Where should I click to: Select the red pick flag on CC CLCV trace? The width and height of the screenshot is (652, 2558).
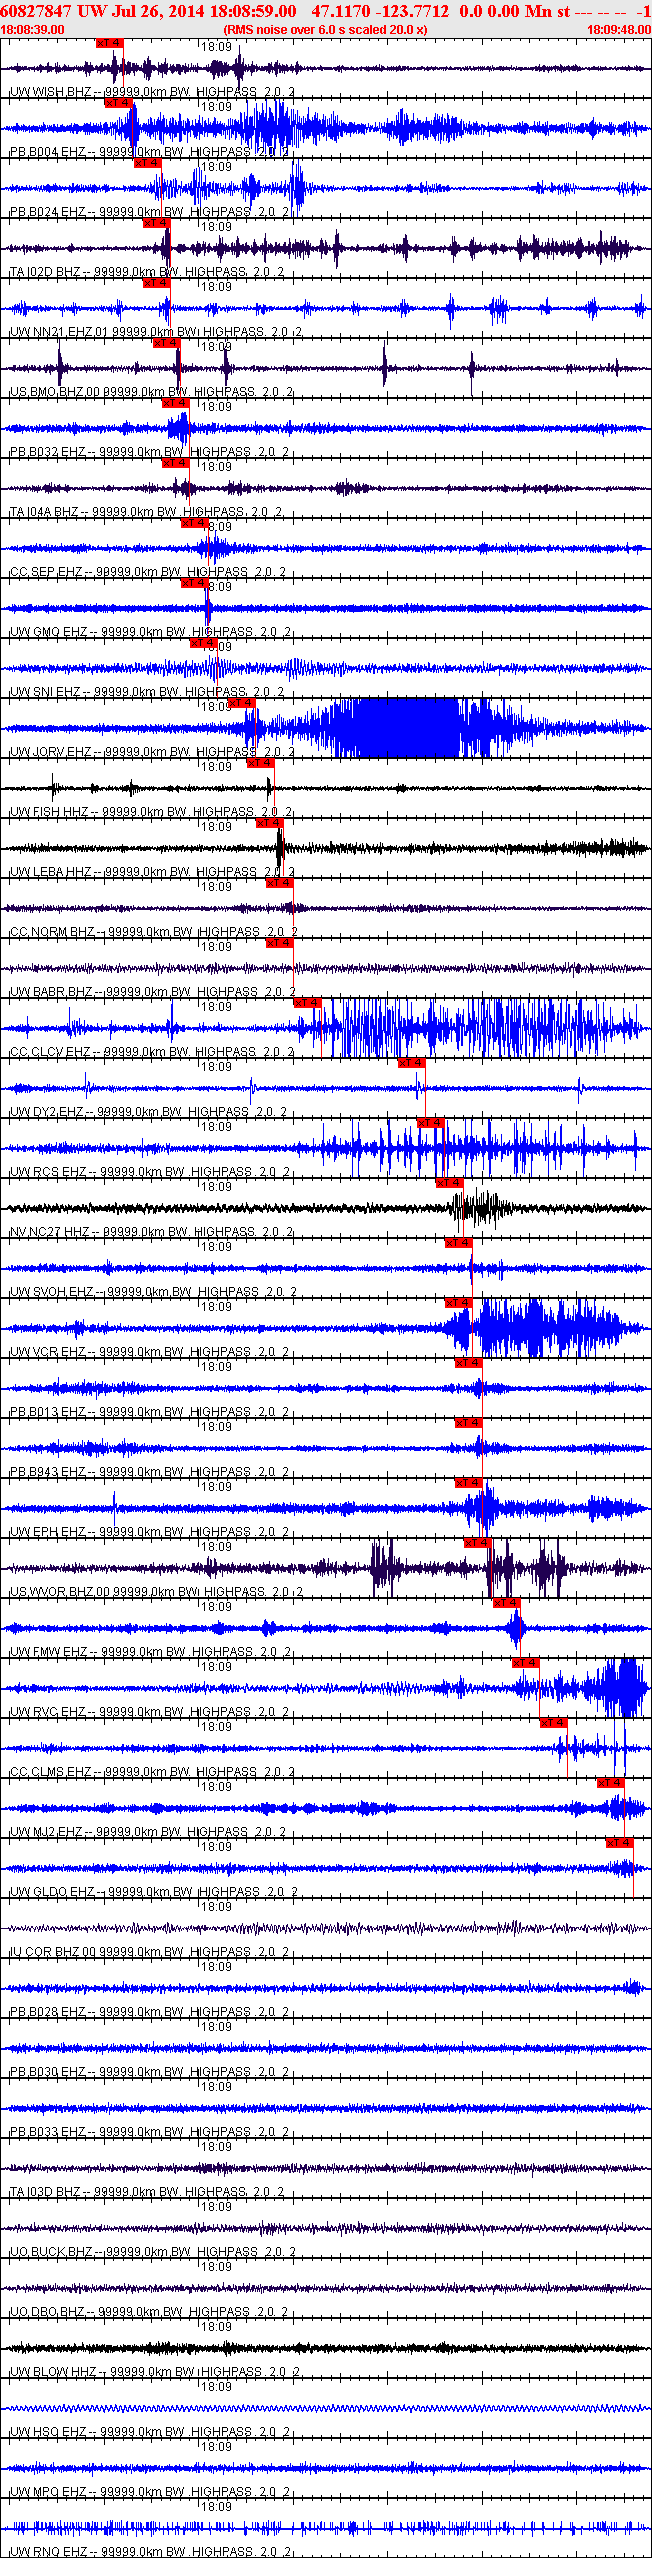click(307, 1002)
